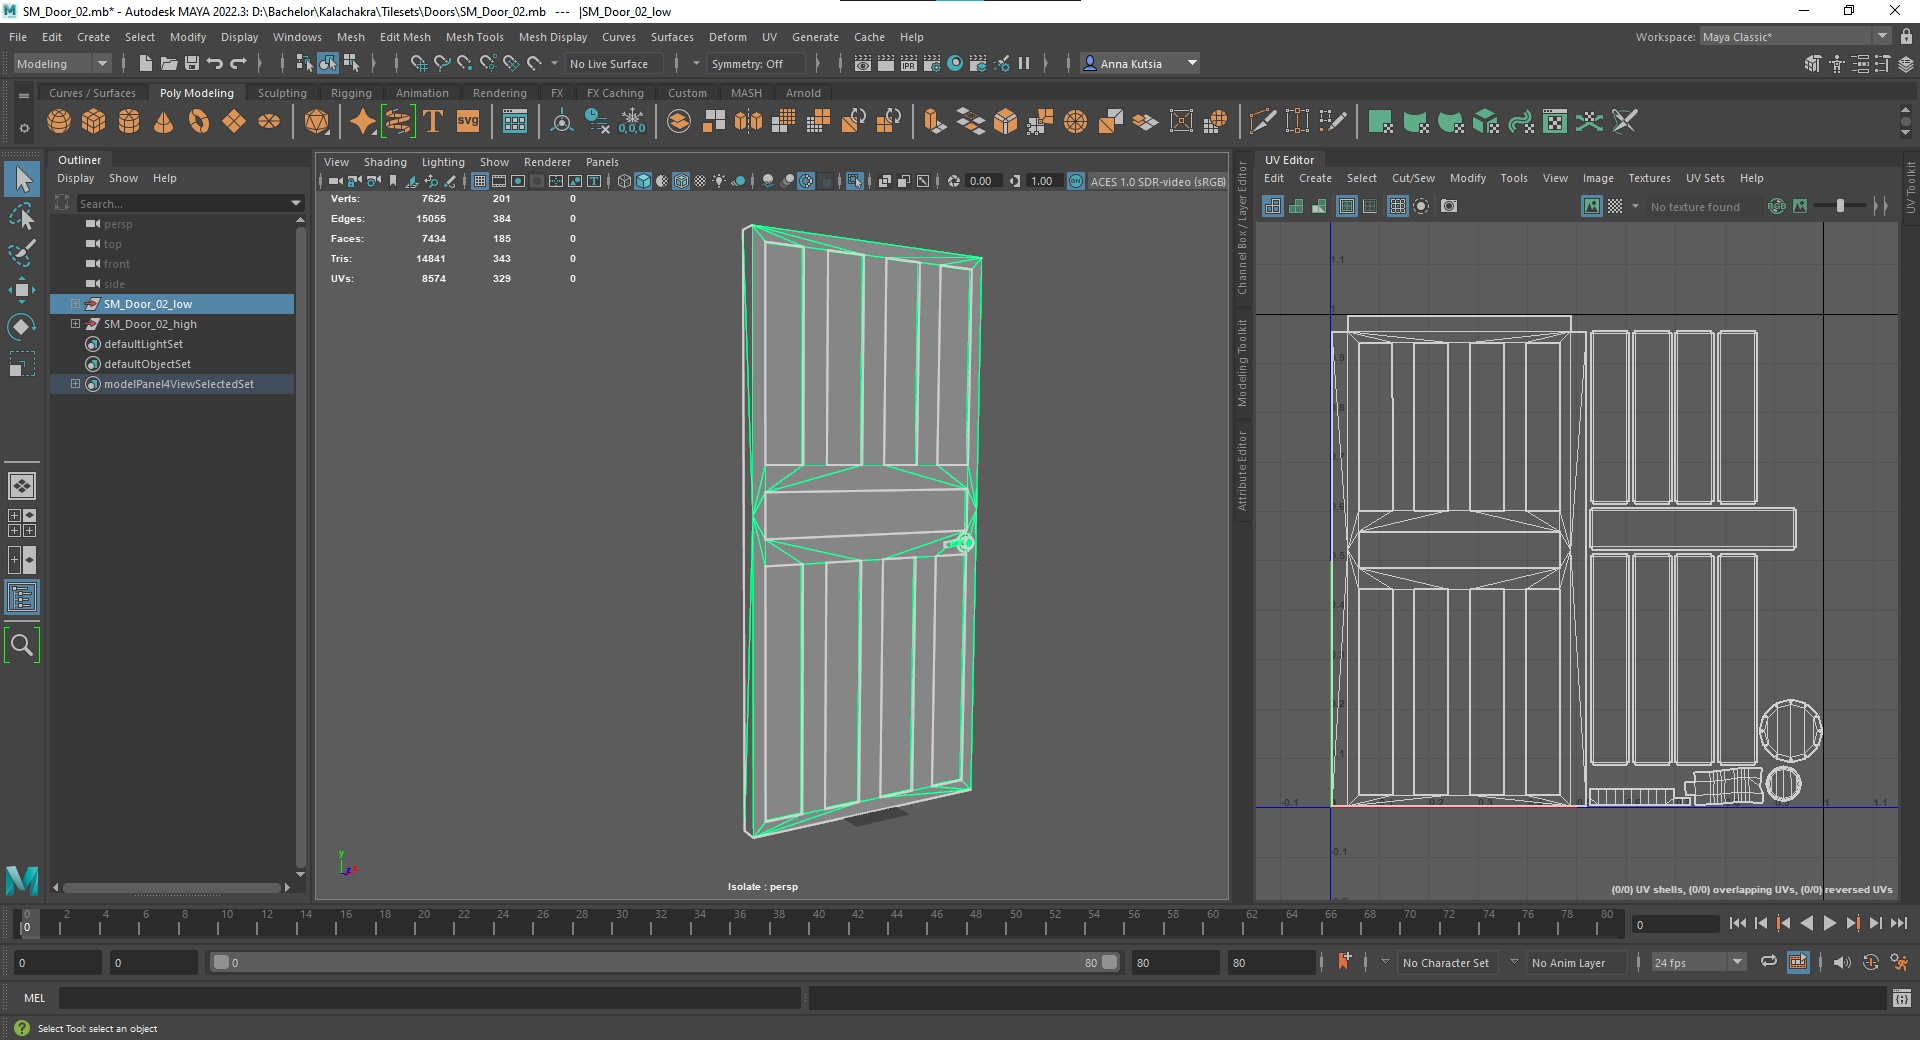This screenshot has width=1920, height=1040.
Task: Click the polygon Type text tool icon
Action: click(x=433, y=122)
